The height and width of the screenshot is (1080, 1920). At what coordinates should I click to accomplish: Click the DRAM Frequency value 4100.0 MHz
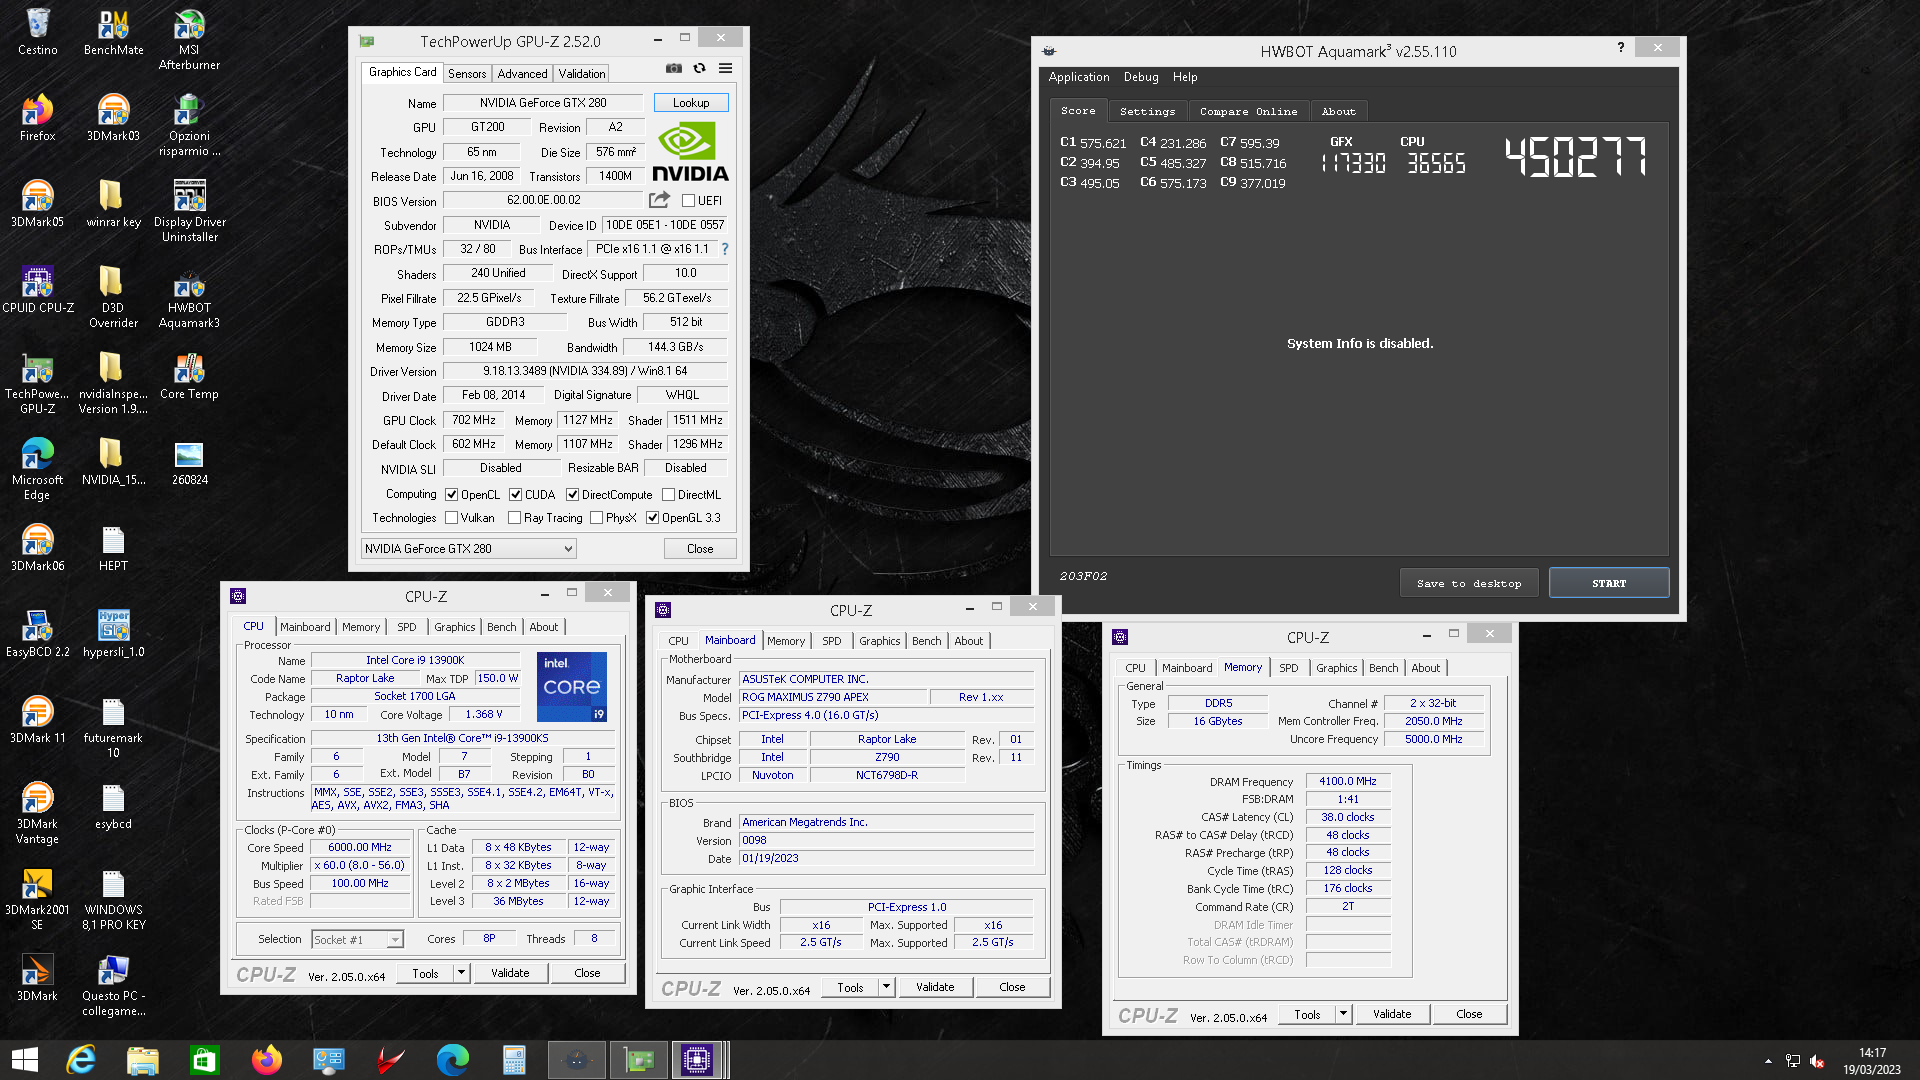pyautogui.click(x=1348, y=781)
